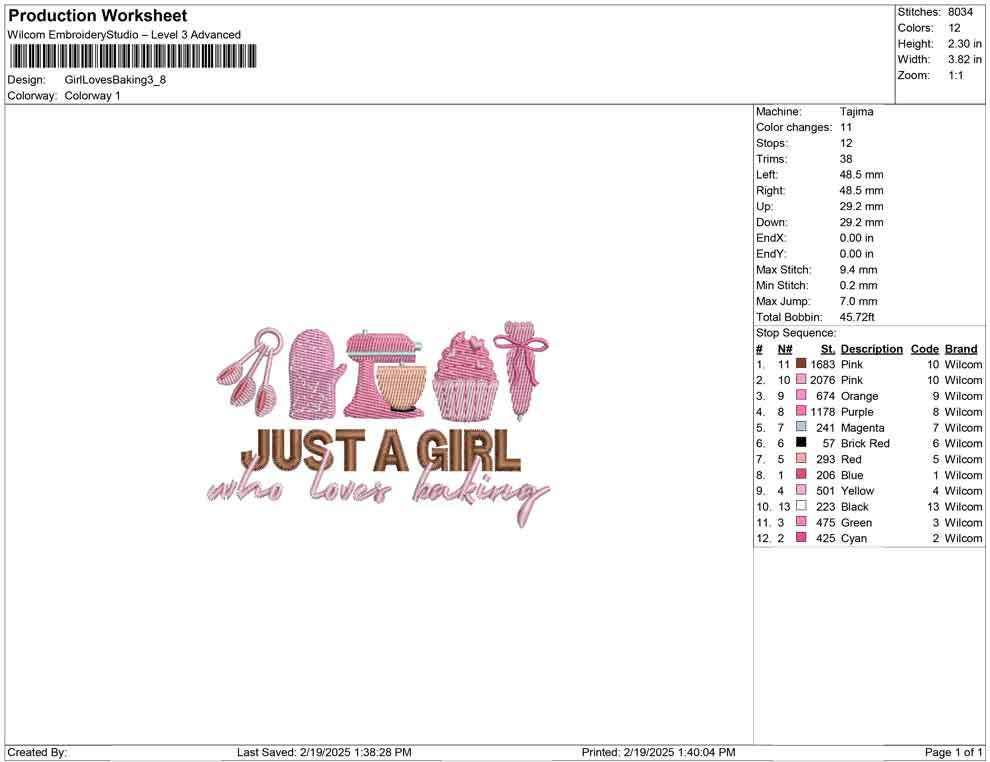Click the brown Pink swatch in stop 1
This screenshot has width=990, height=762.
point(800,364)
